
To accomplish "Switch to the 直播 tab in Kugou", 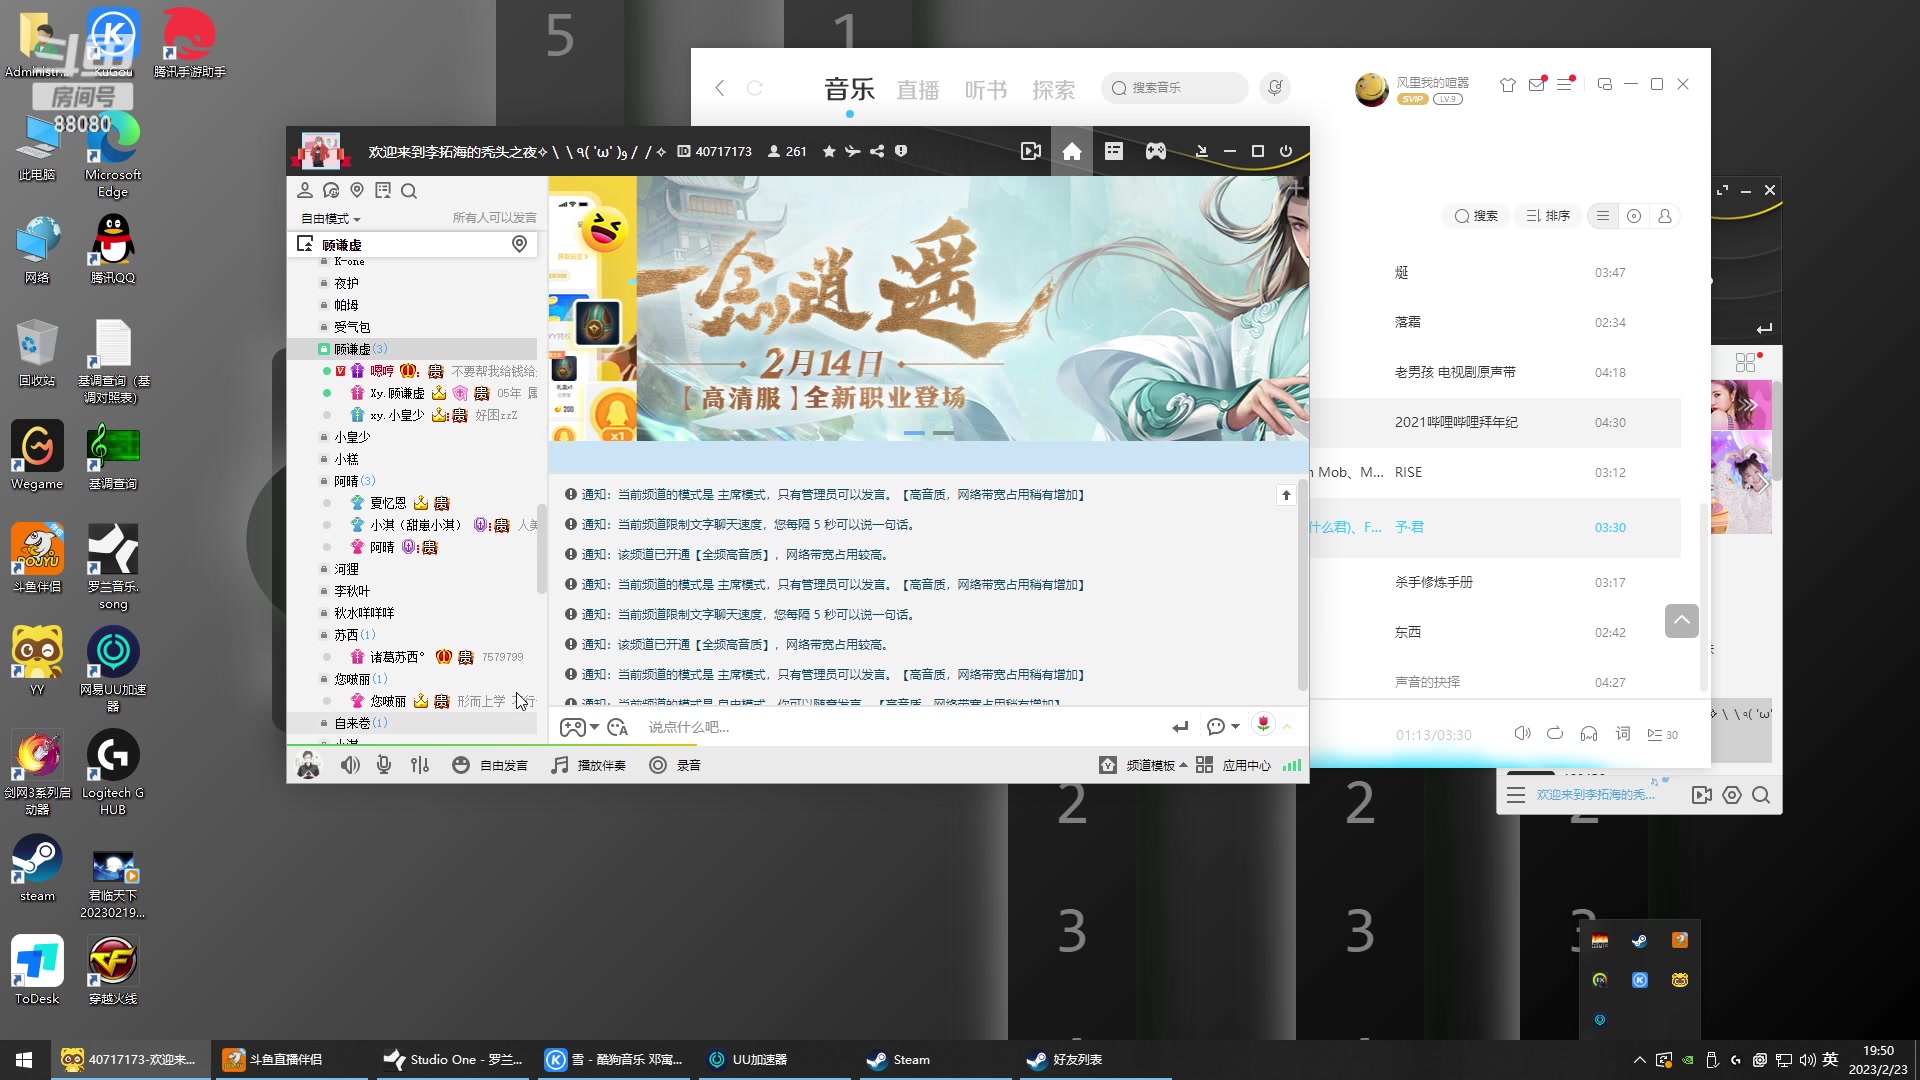I will (918, 88).
